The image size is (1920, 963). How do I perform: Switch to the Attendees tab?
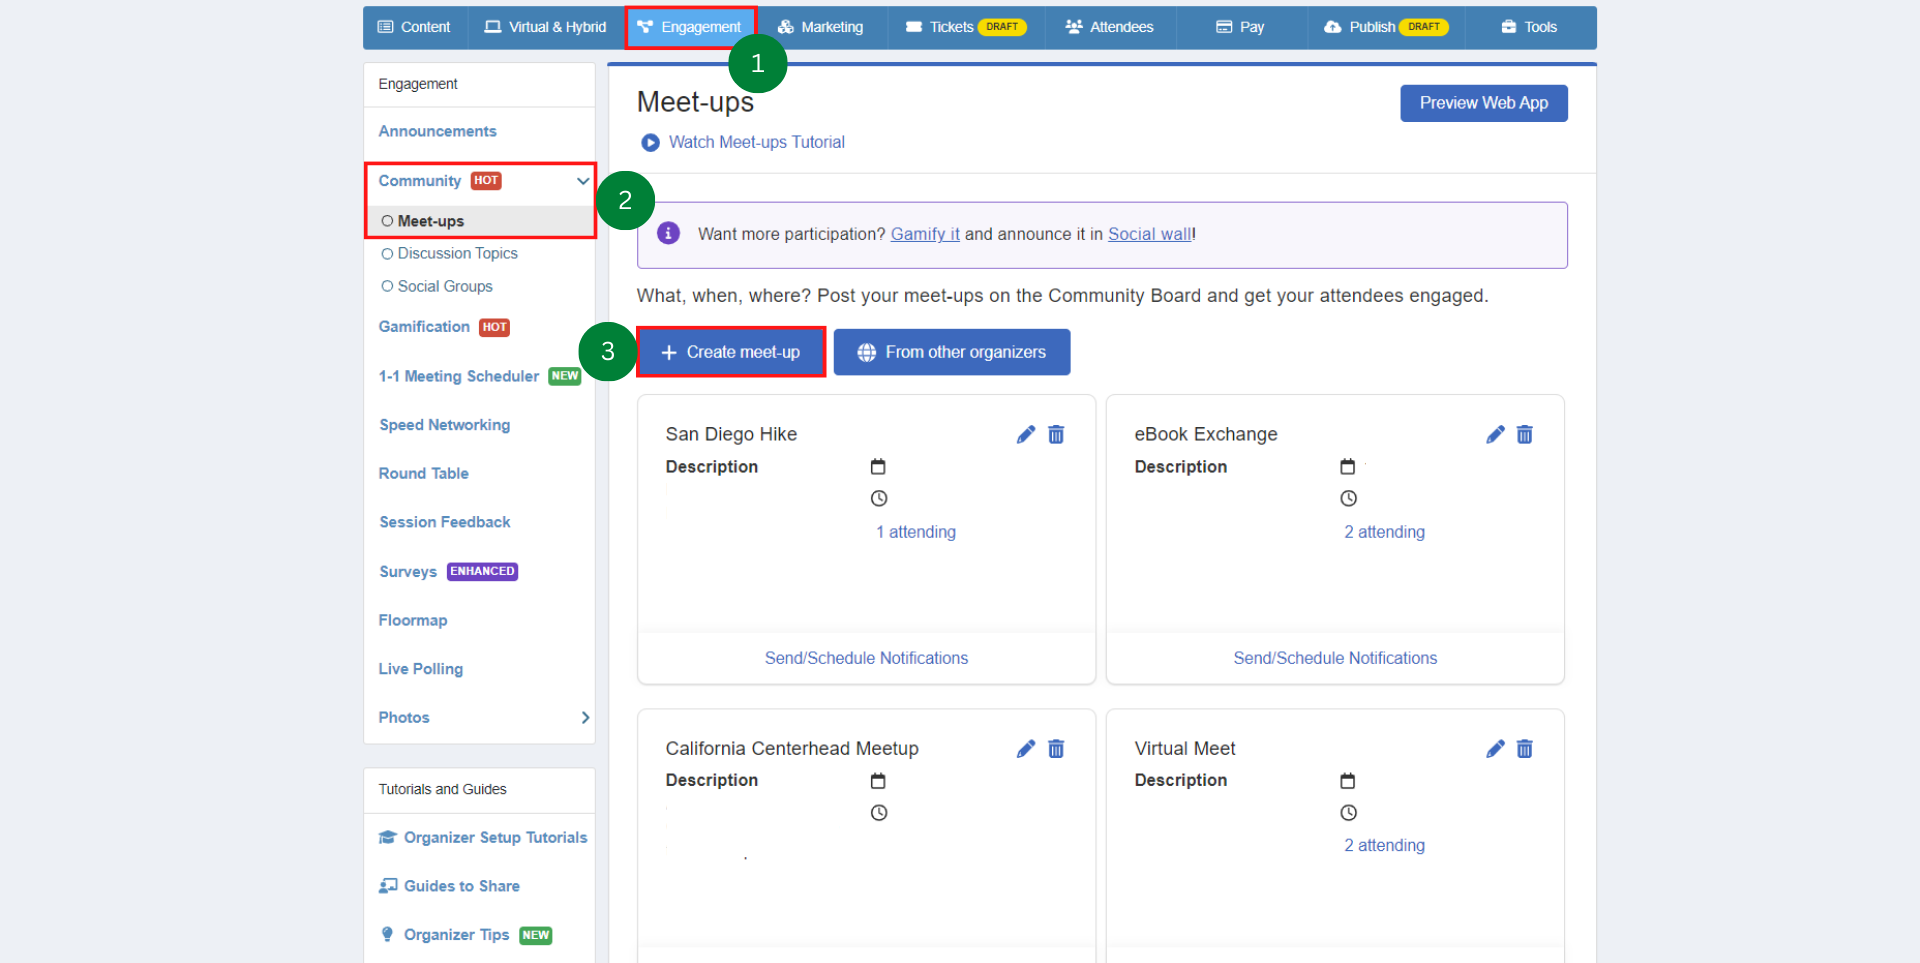[1110, 27]
